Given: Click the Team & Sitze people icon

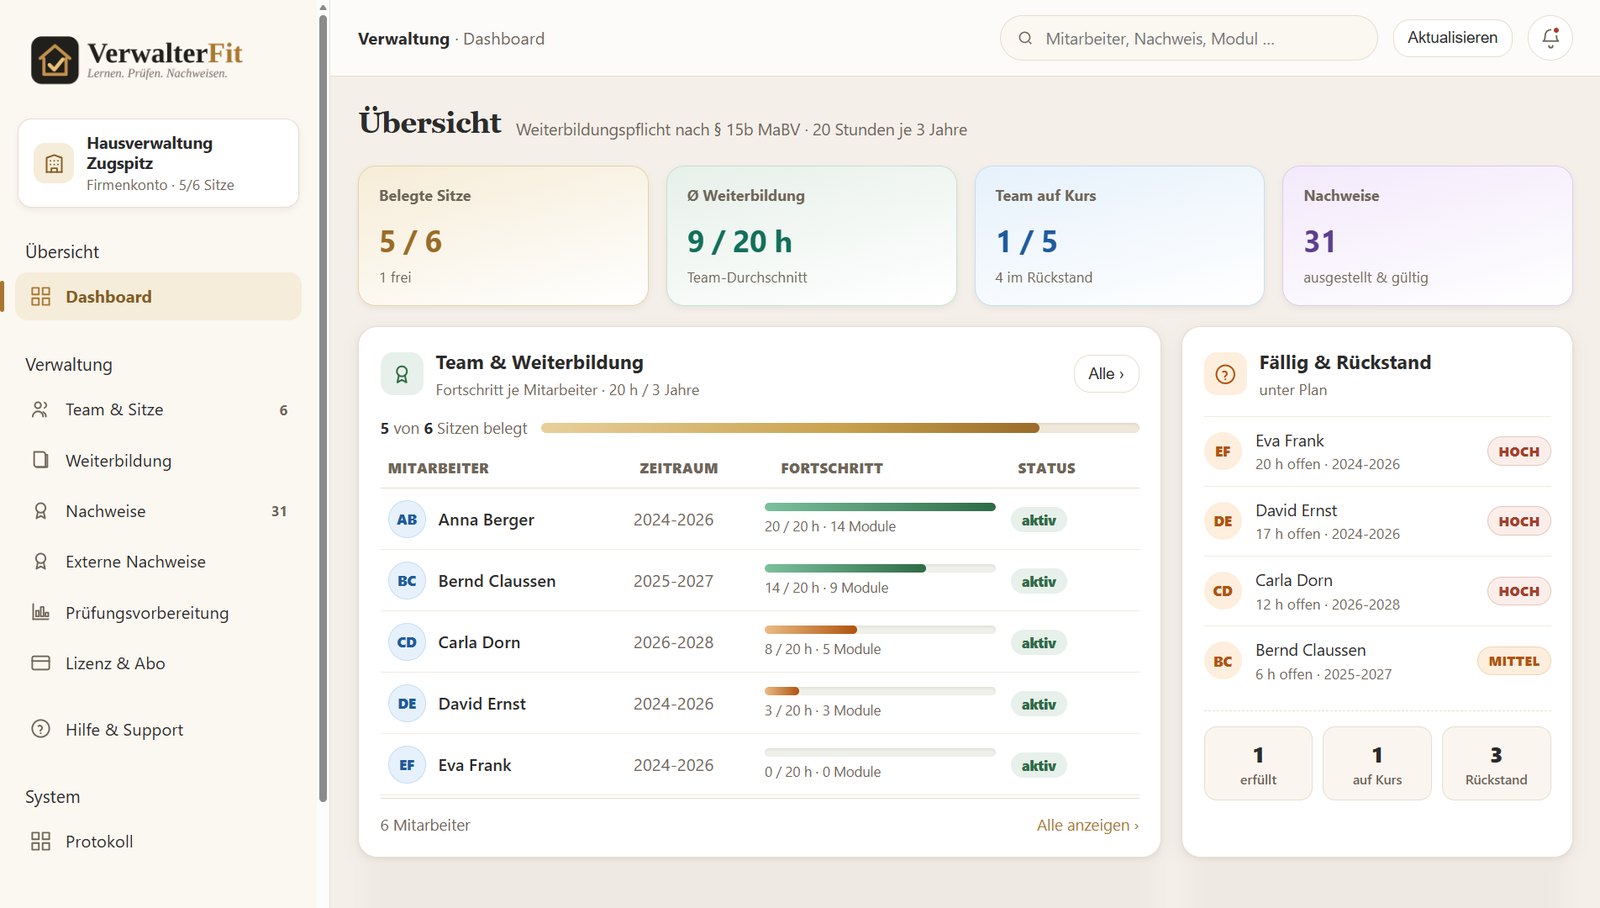Looking at the screenshot, I should (x=41, y=410).
